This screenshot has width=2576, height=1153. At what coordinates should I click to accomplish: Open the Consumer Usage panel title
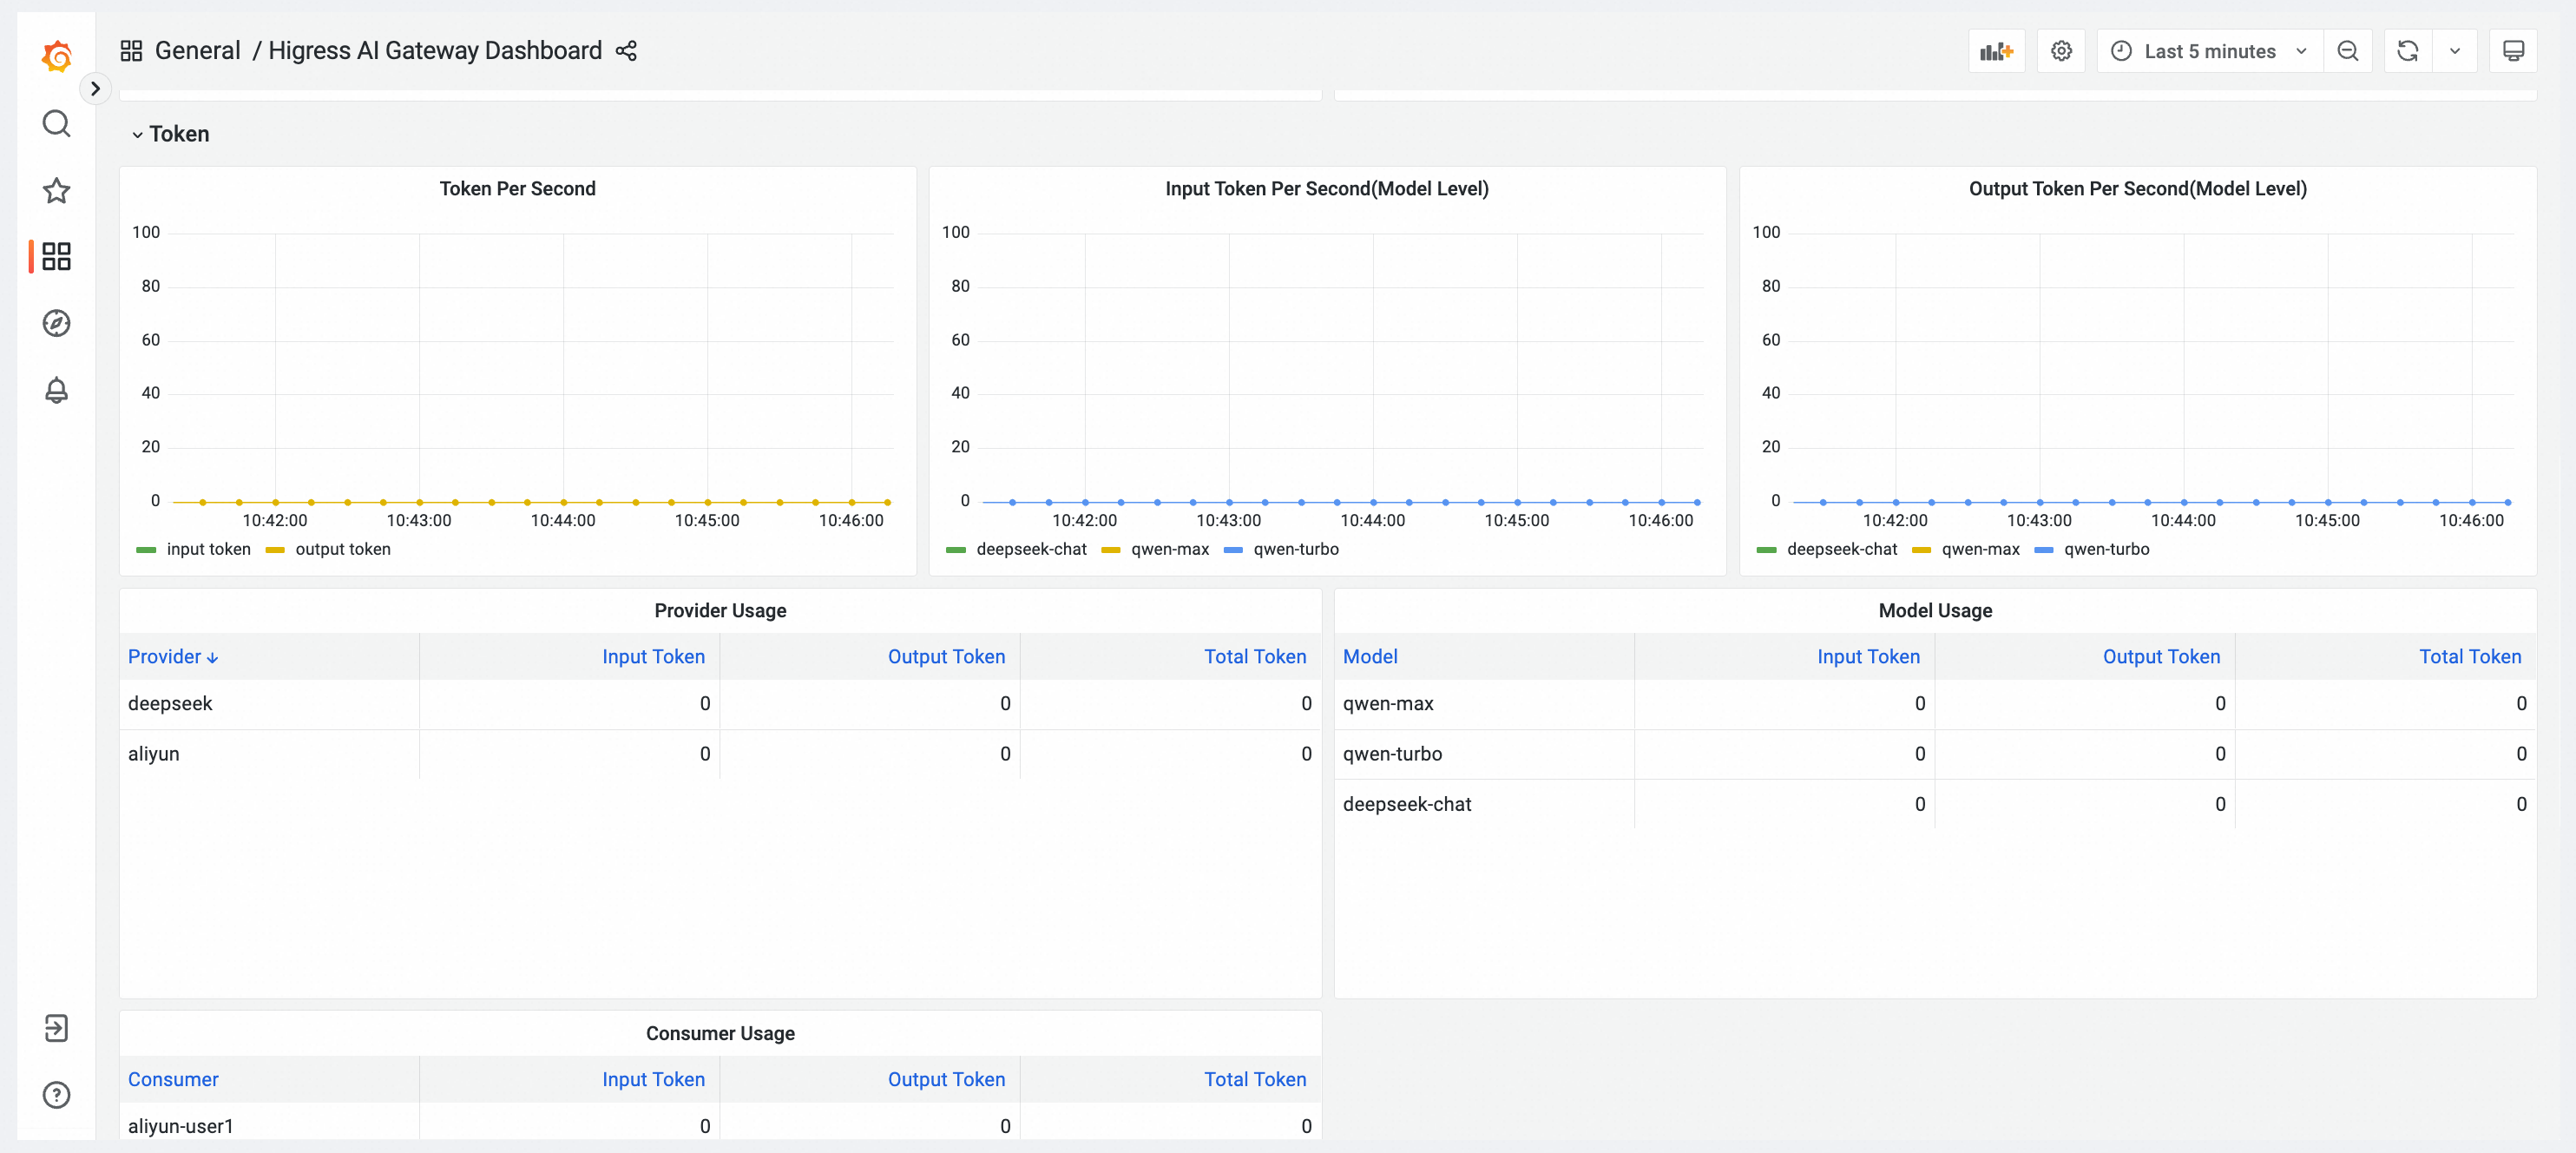[x=720, y=1033]
